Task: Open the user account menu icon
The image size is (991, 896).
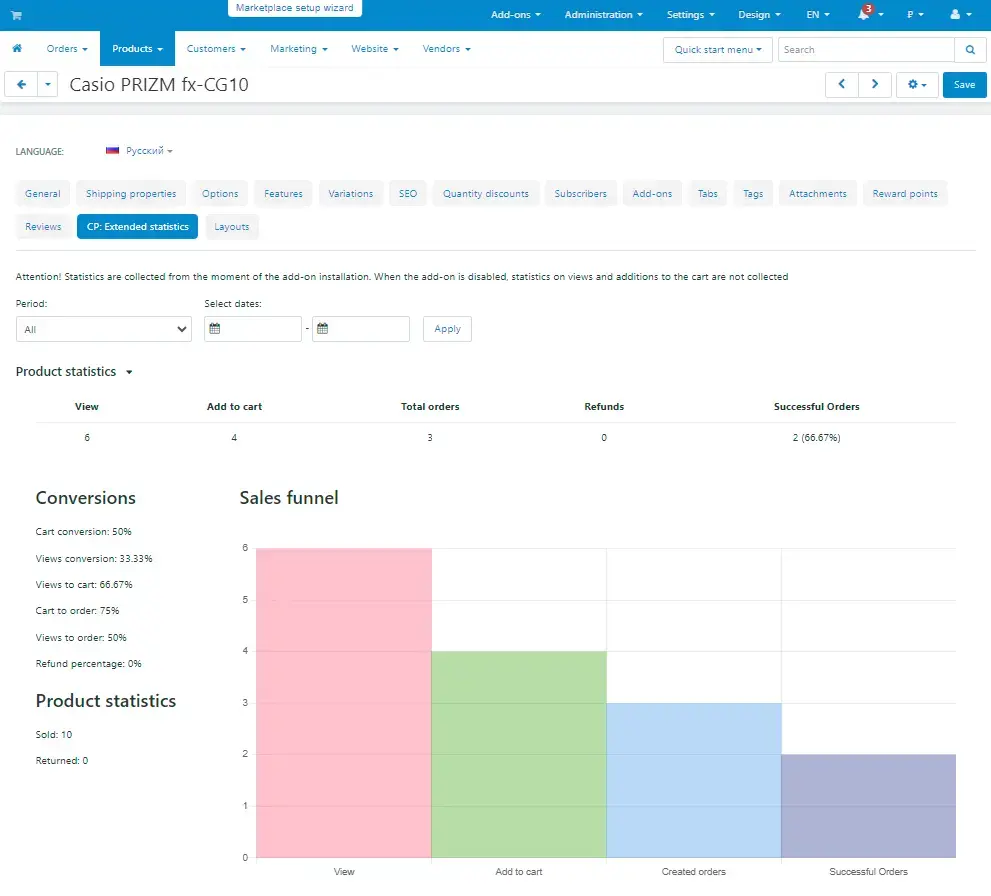Action: tap(959, 15)
